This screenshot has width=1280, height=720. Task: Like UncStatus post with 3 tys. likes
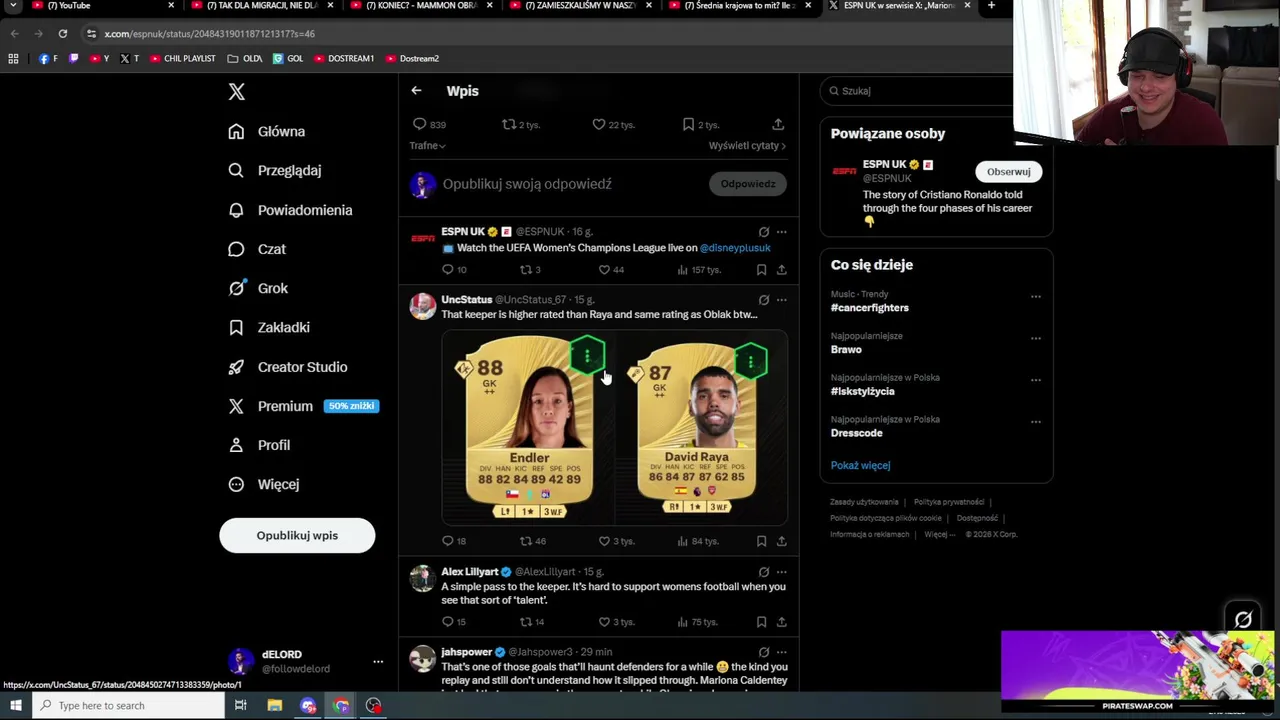click(x=616, y=541)
